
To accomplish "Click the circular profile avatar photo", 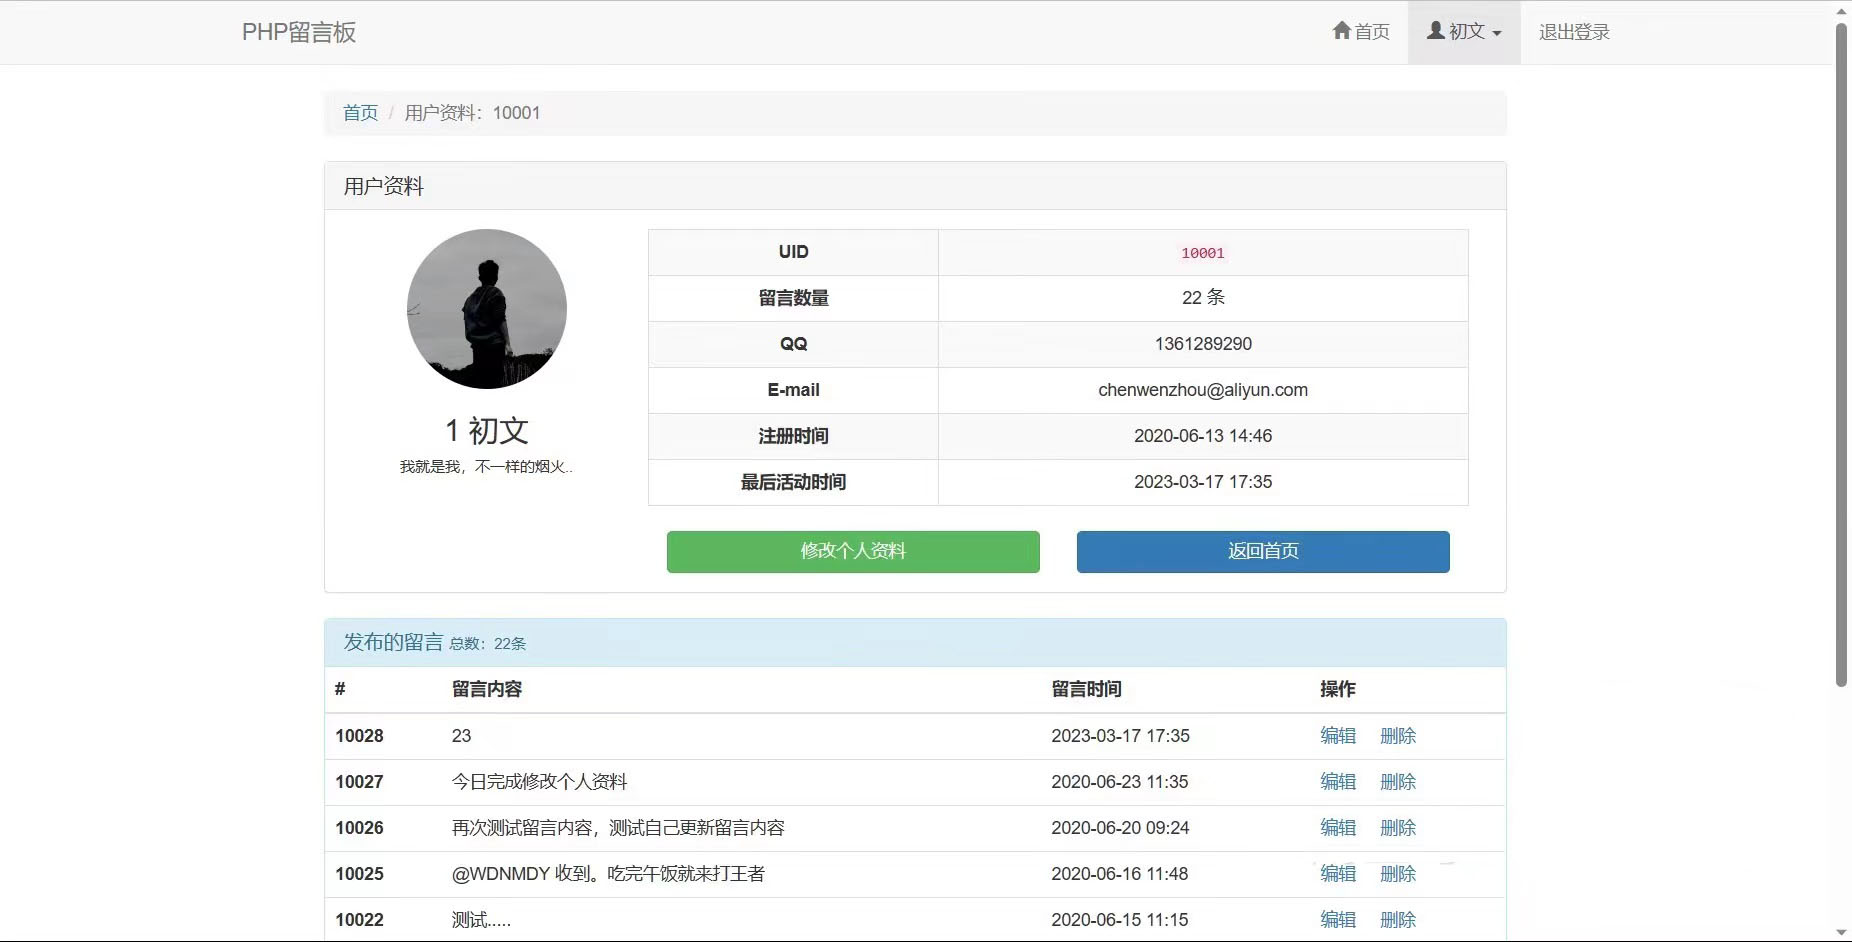I will pyautogui.click(x=487, y=309).
